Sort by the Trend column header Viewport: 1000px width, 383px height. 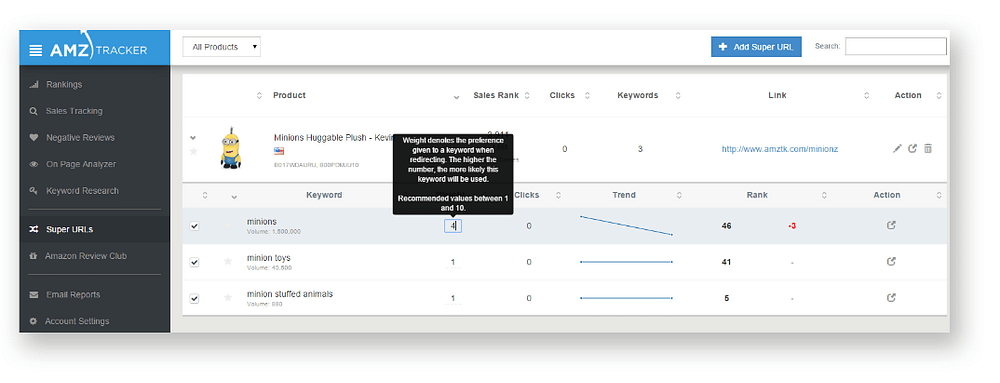[x=624, y=195]
